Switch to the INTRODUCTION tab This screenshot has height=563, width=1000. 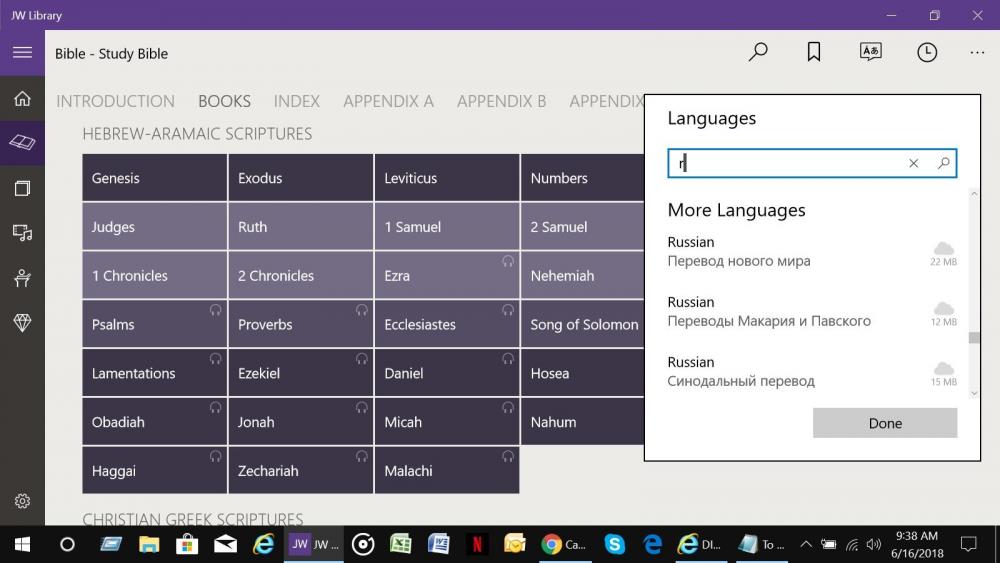115,101
